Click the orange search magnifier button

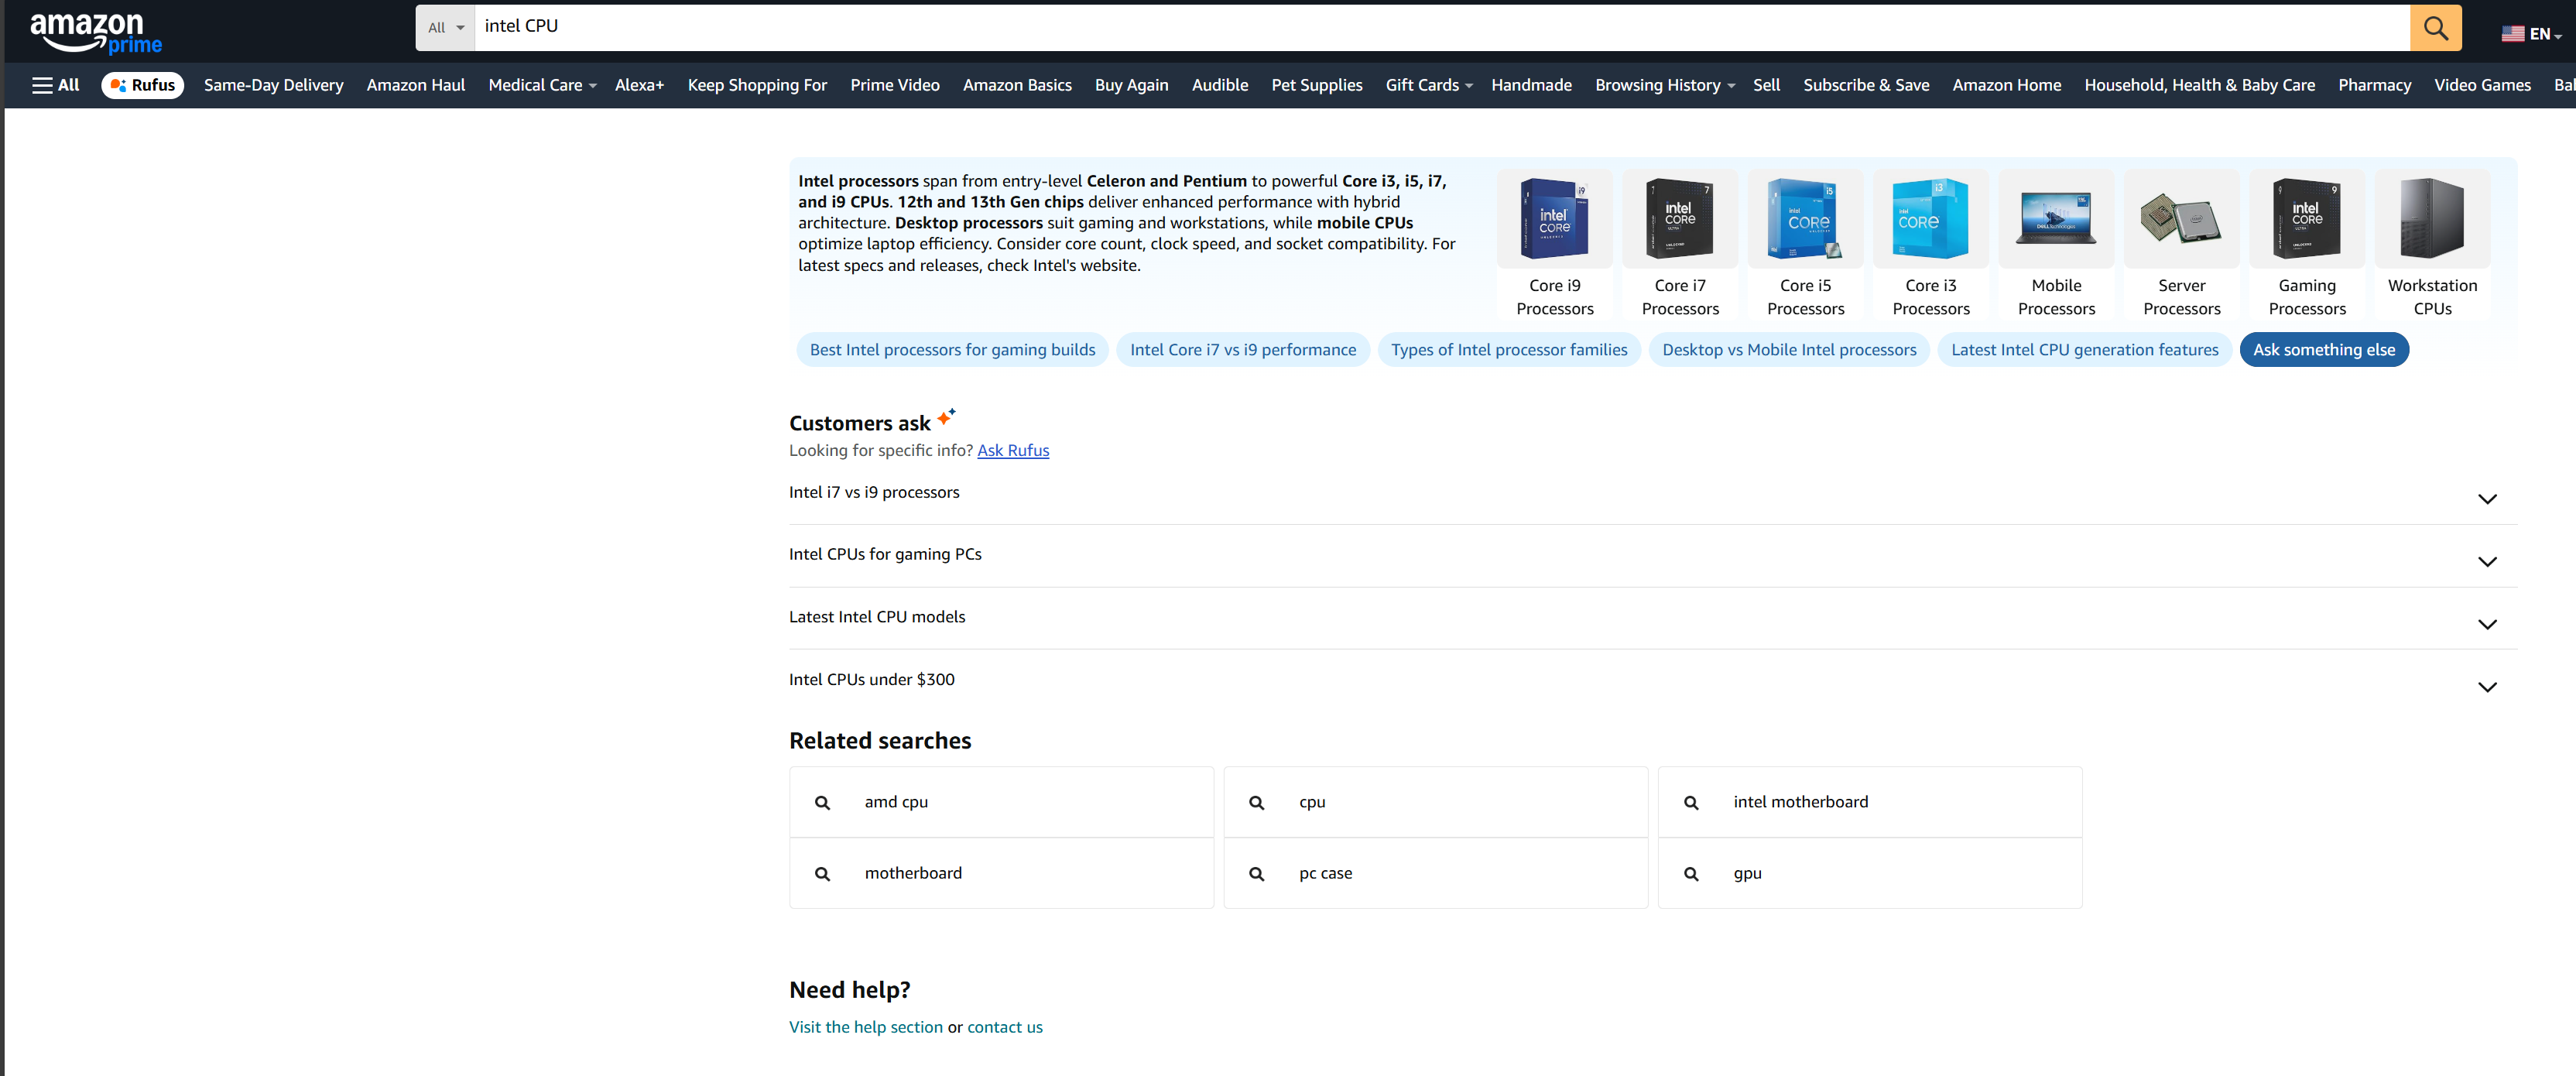(2435, 28)
